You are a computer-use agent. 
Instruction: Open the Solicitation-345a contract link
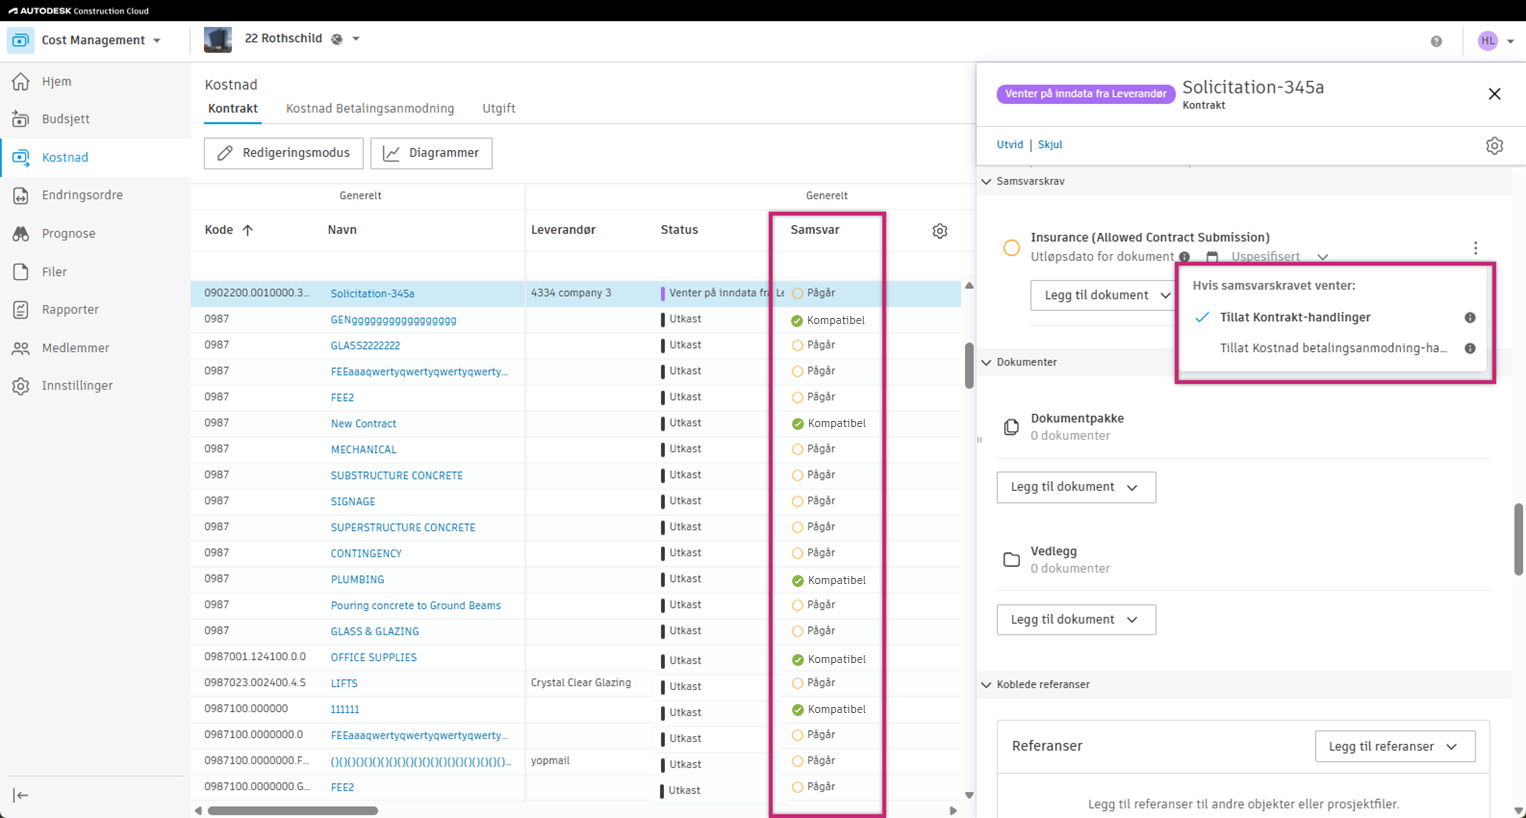(372, 294)
